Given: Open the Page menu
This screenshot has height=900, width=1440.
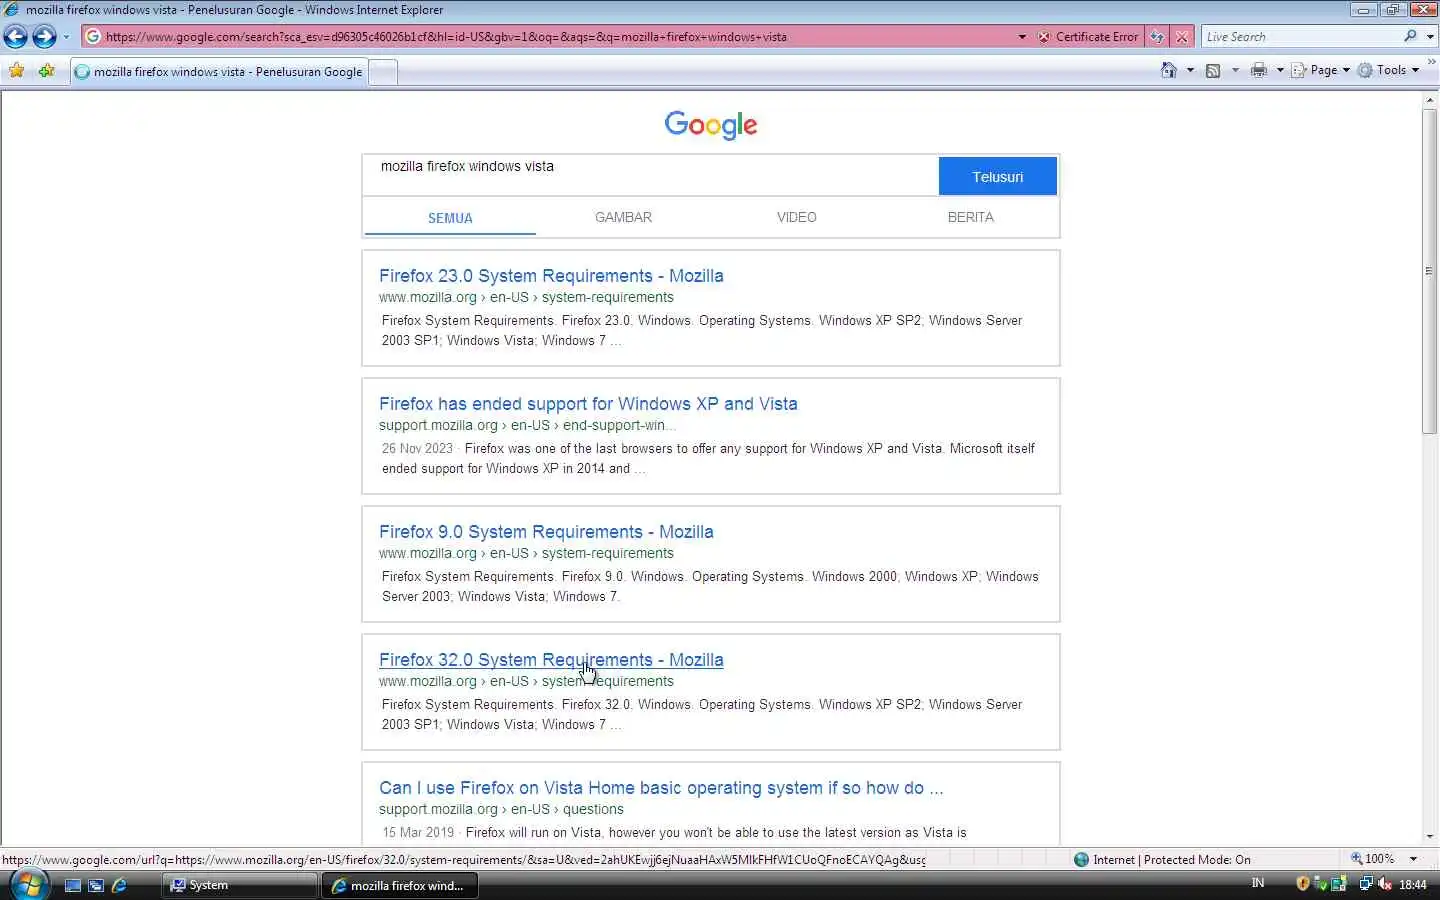Looking at the screenshot, I should [x=1321, y=70].
